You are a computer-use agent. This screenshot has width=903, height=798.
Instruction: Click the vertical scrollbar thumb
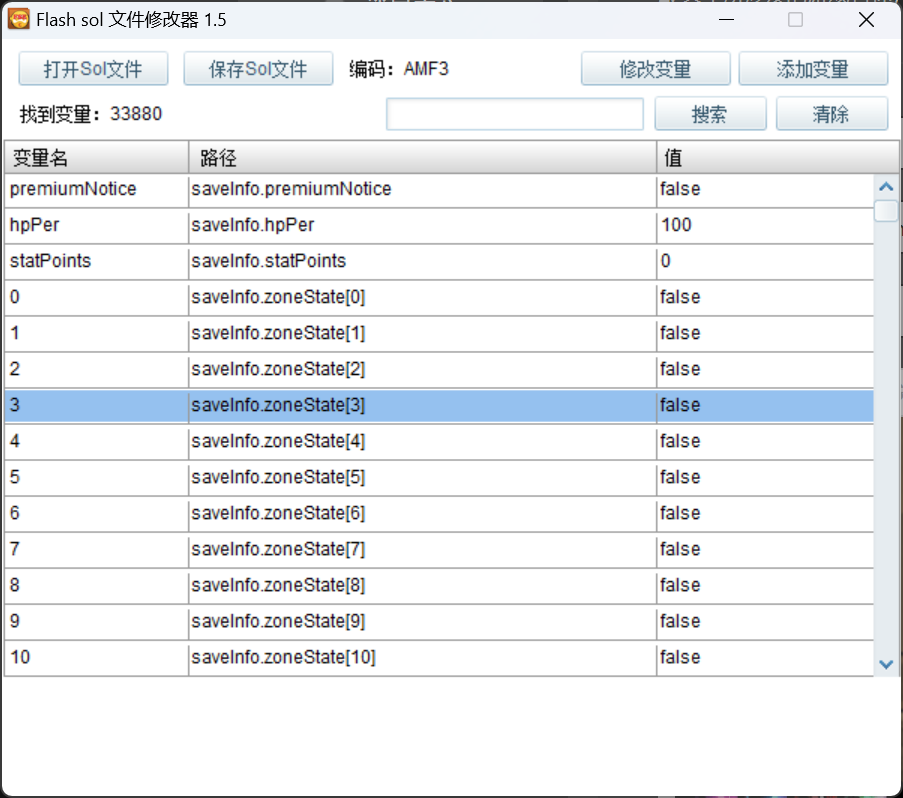coord(885,211)
